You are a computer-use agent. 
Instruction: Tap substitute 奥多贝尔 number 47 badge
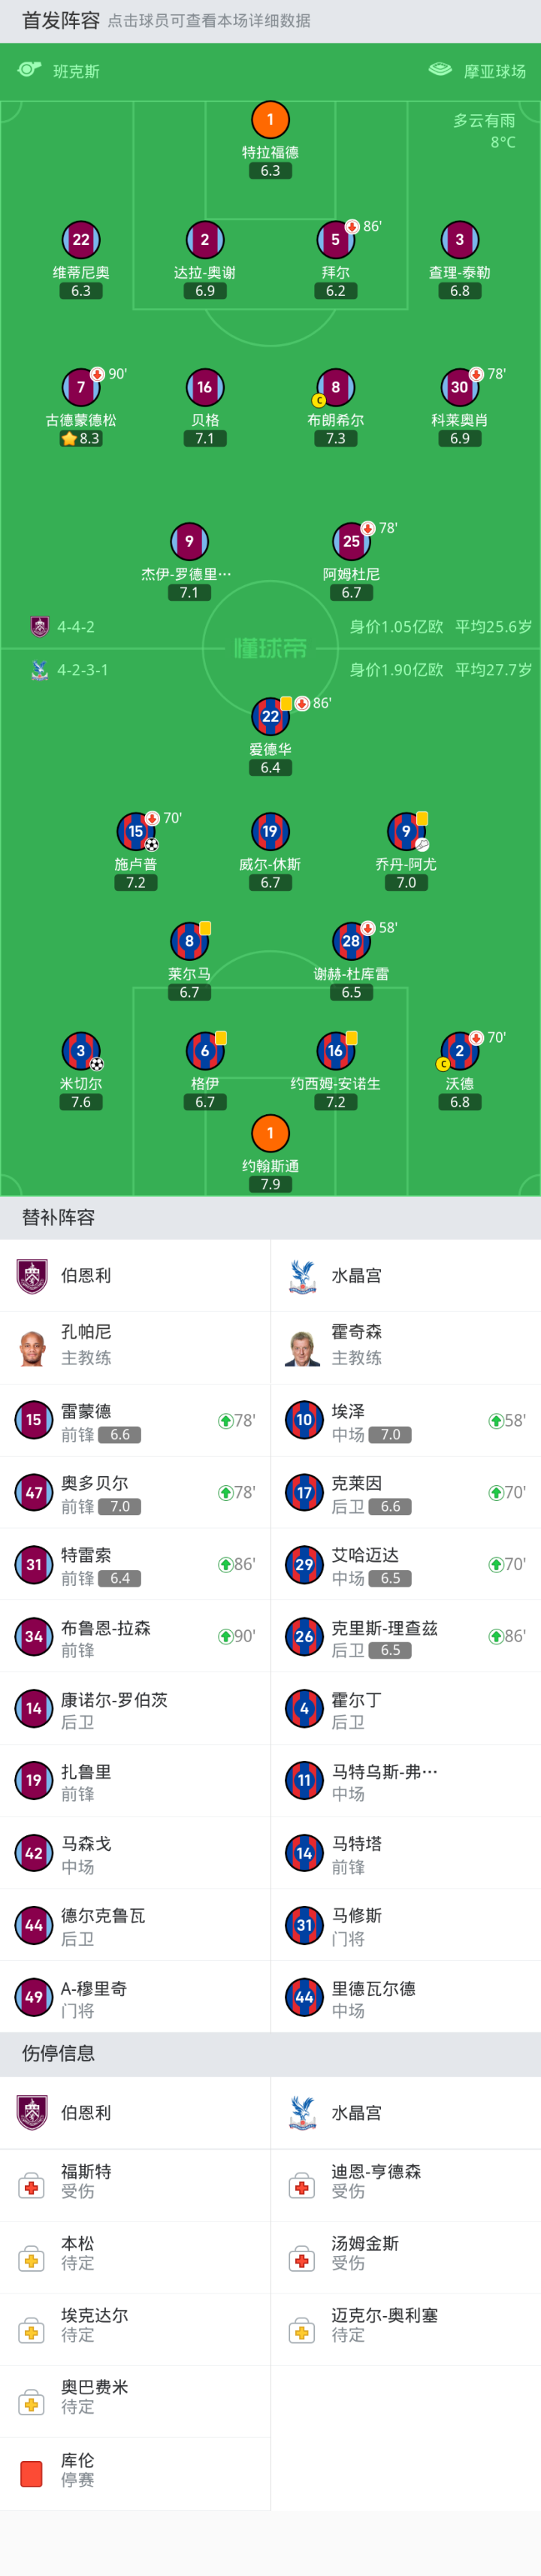coord(33,1493)
